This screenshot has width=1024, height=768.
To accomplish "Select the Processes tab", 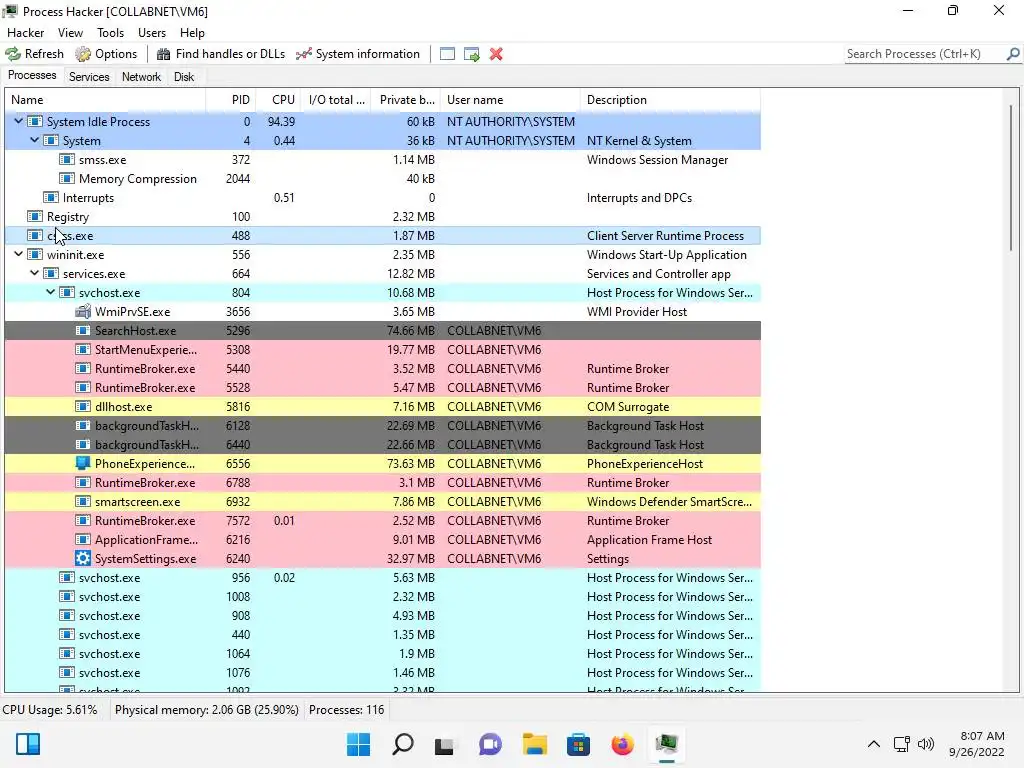I will [x=32, y=76].
